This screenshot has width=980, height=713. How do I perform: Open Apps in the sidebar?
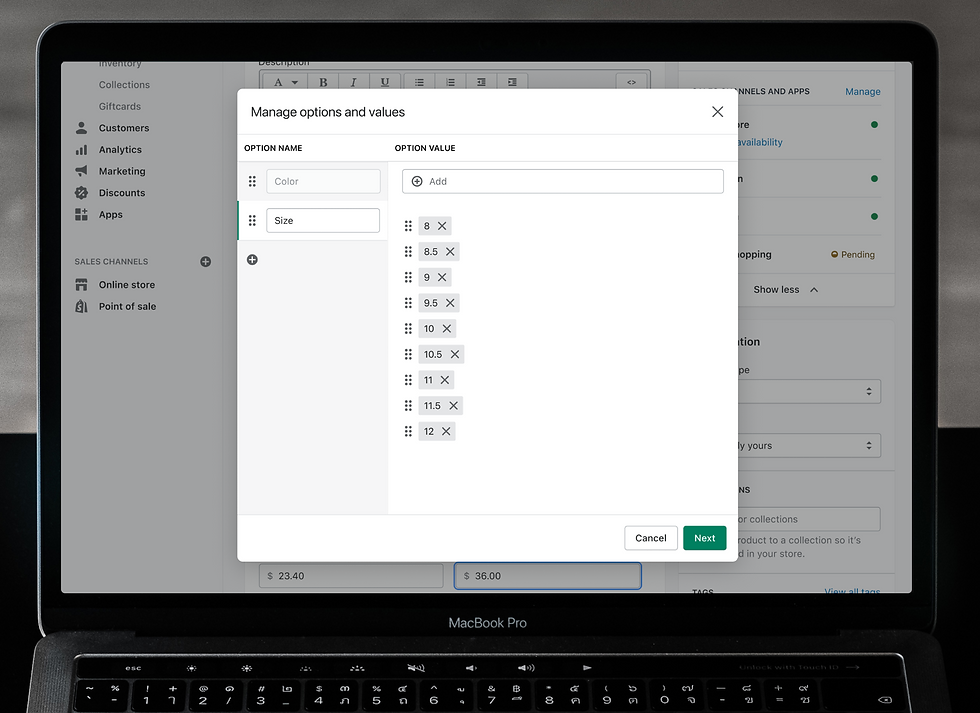tap(111, 214)
